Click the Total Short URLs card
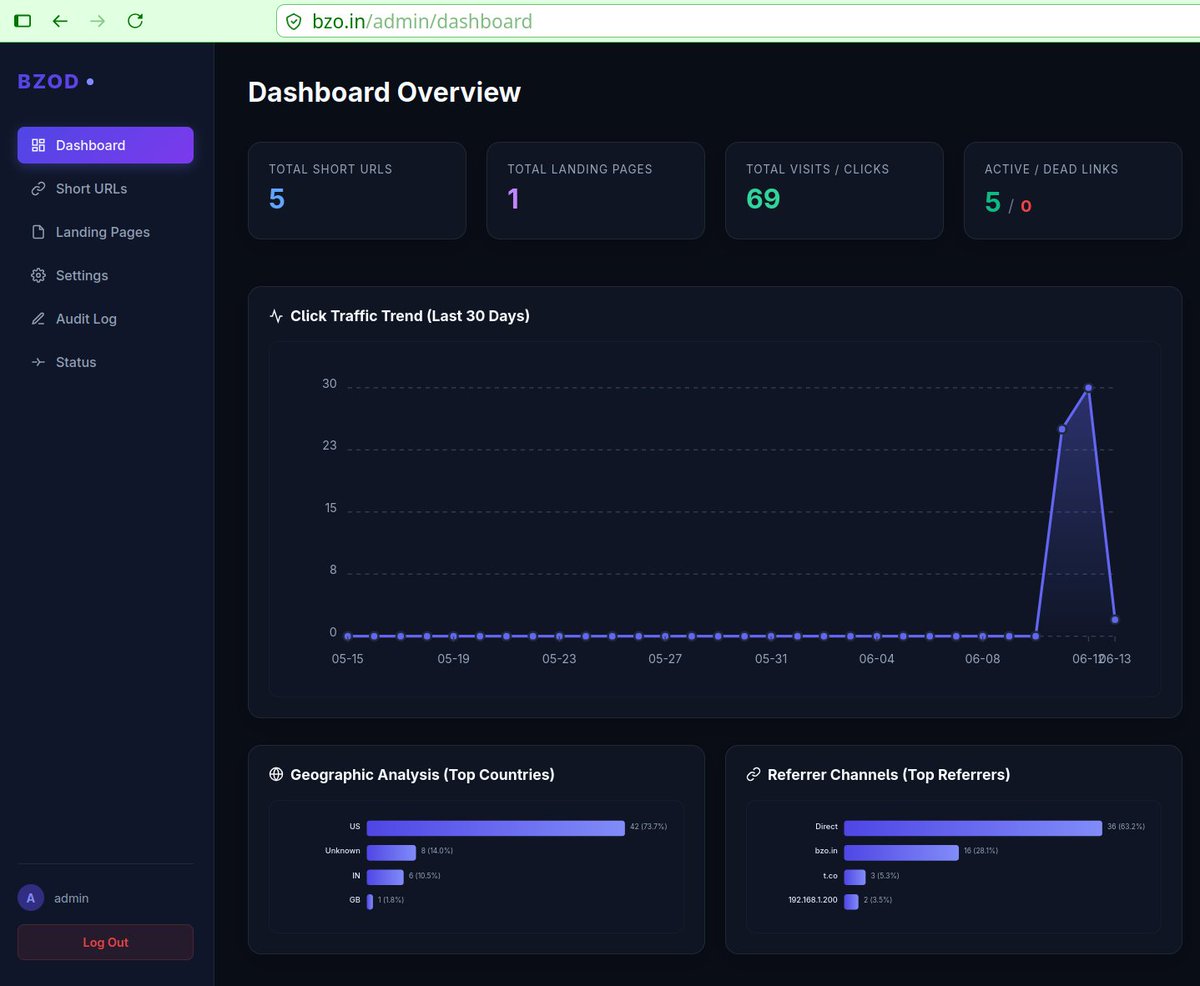Image resolution: width=1200 pixels, height=986 pixels. click(357, 190)
